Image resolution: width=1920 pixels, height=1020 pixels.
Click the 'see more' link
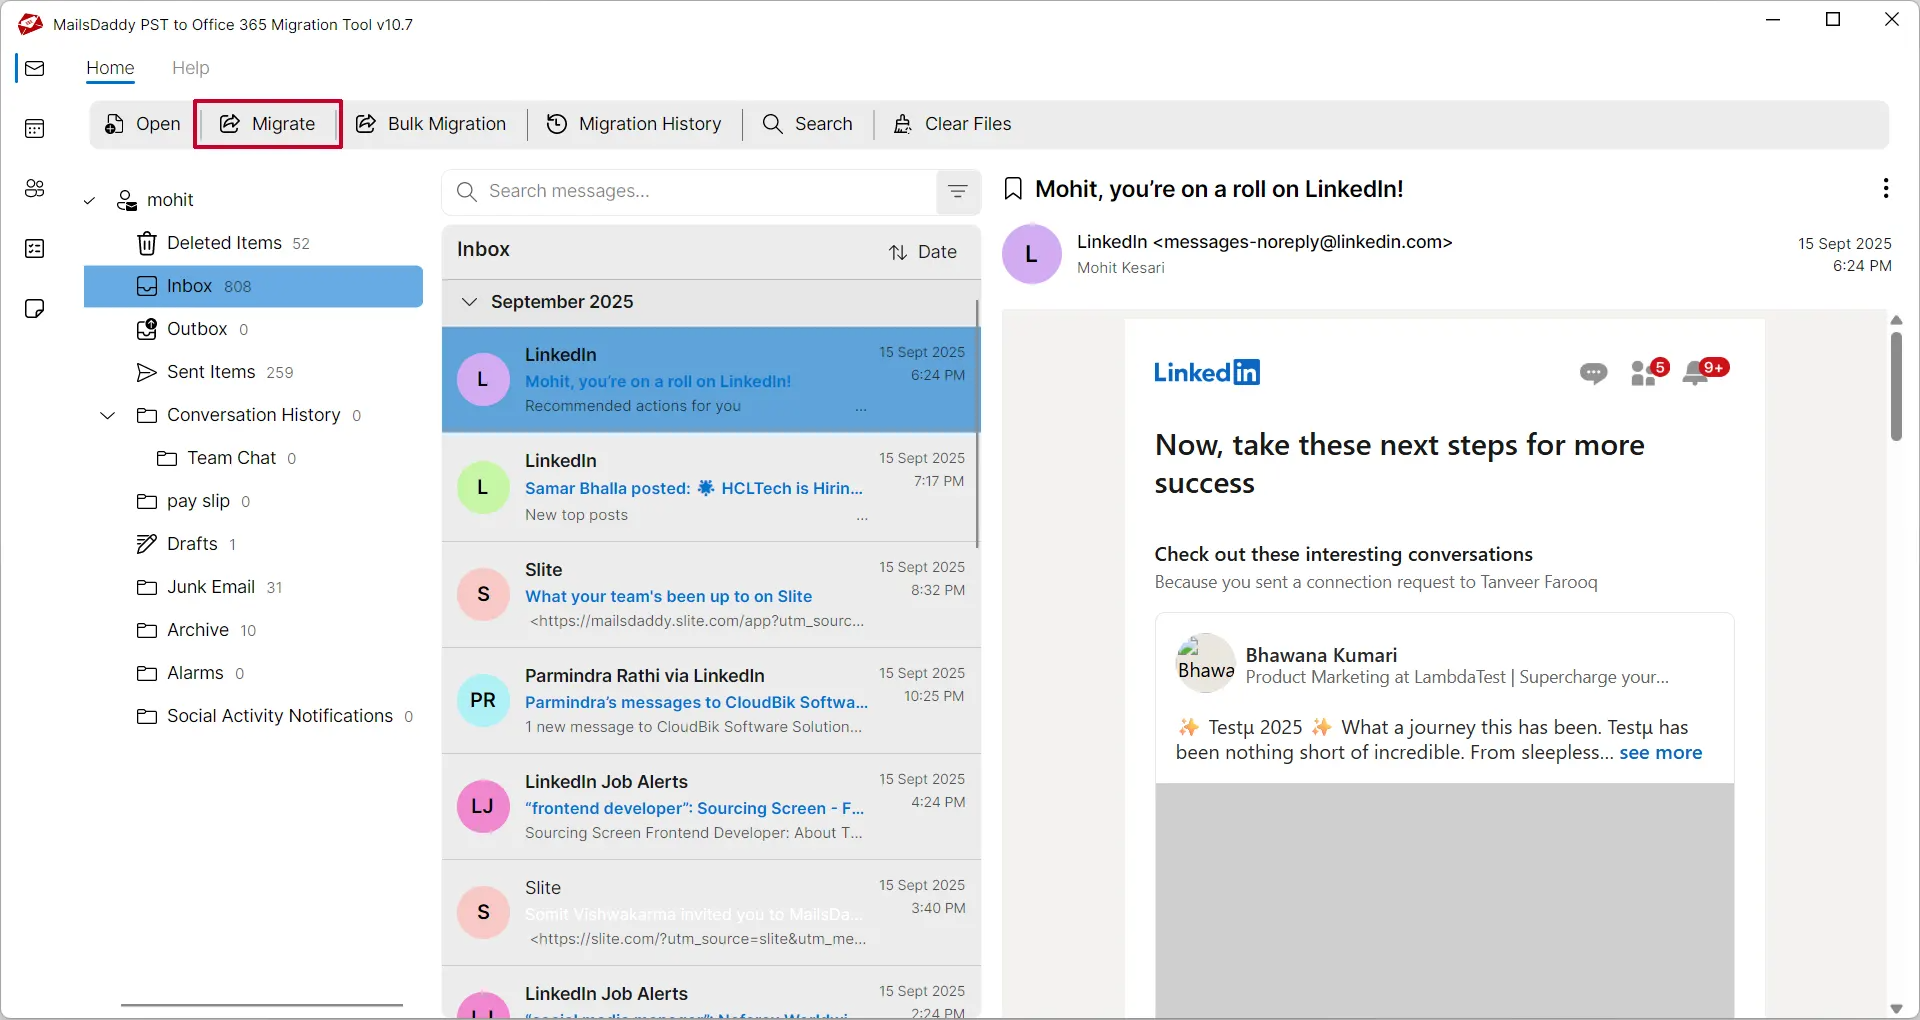pyautogui.click(x=1660, y=753)
